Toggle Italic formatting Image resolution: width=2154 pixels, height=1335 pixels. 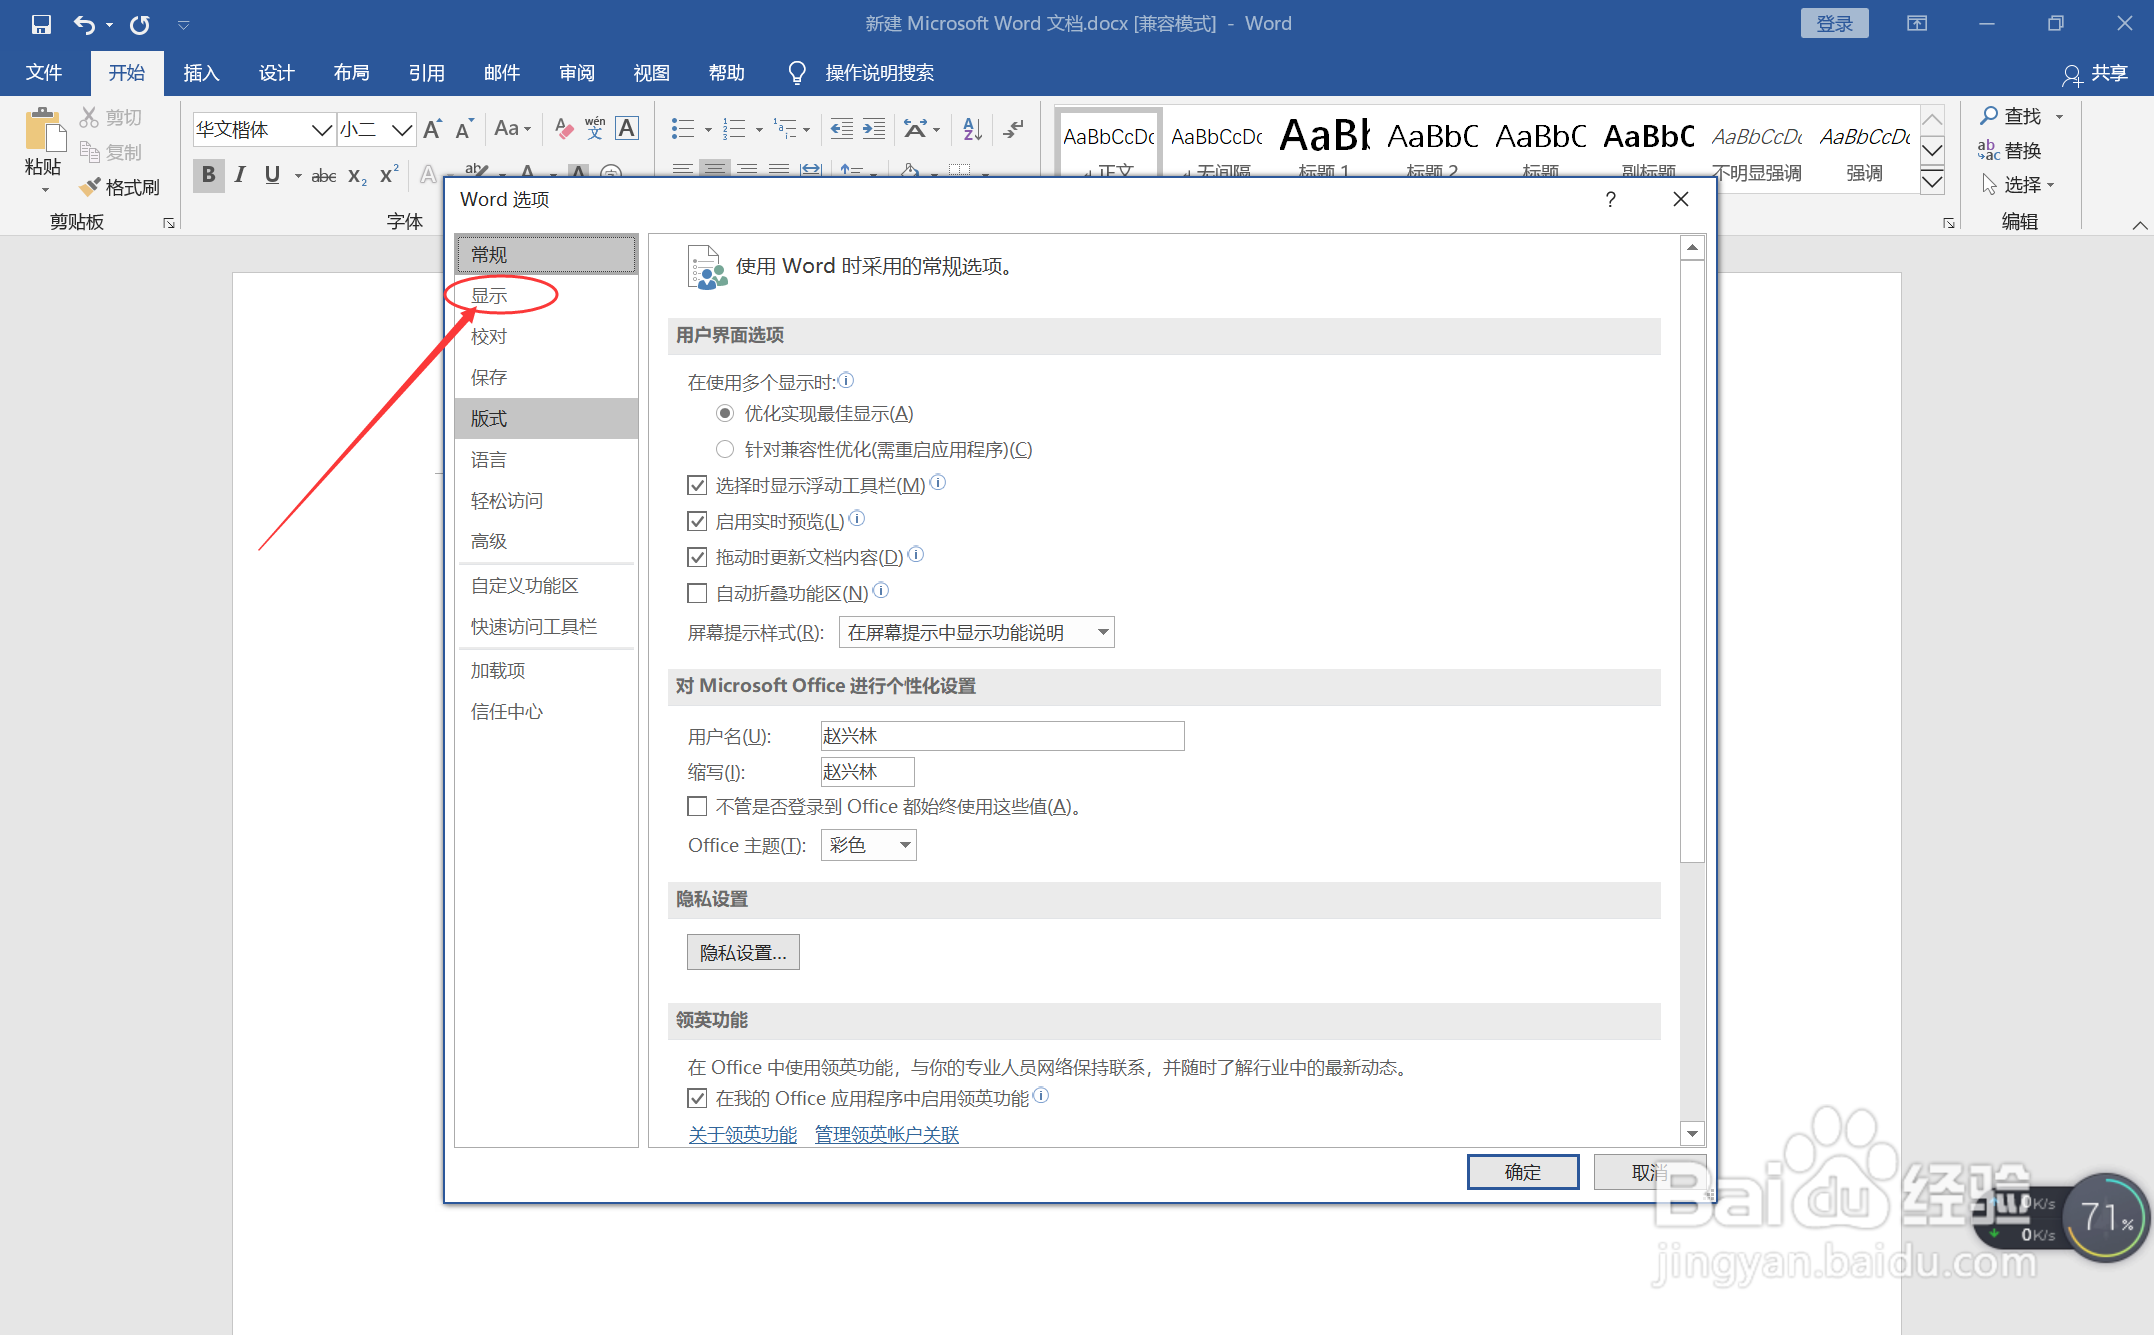(x=240, y=175)
